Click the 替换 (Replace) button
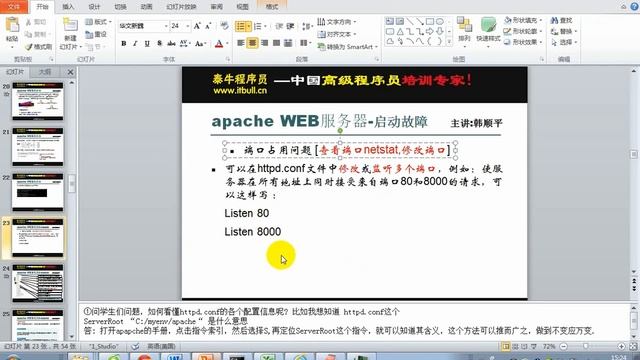The width and height of the screenshot is (640, 360). [x=564, y=31]
